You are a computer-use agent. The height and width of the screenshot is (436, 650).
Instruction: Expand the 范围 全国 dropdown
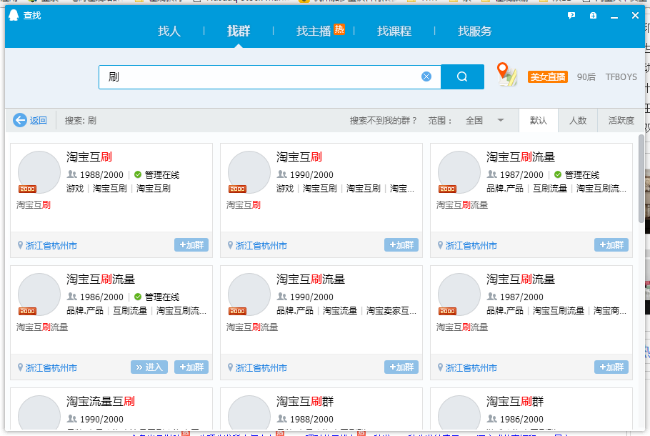coord(501,120)
